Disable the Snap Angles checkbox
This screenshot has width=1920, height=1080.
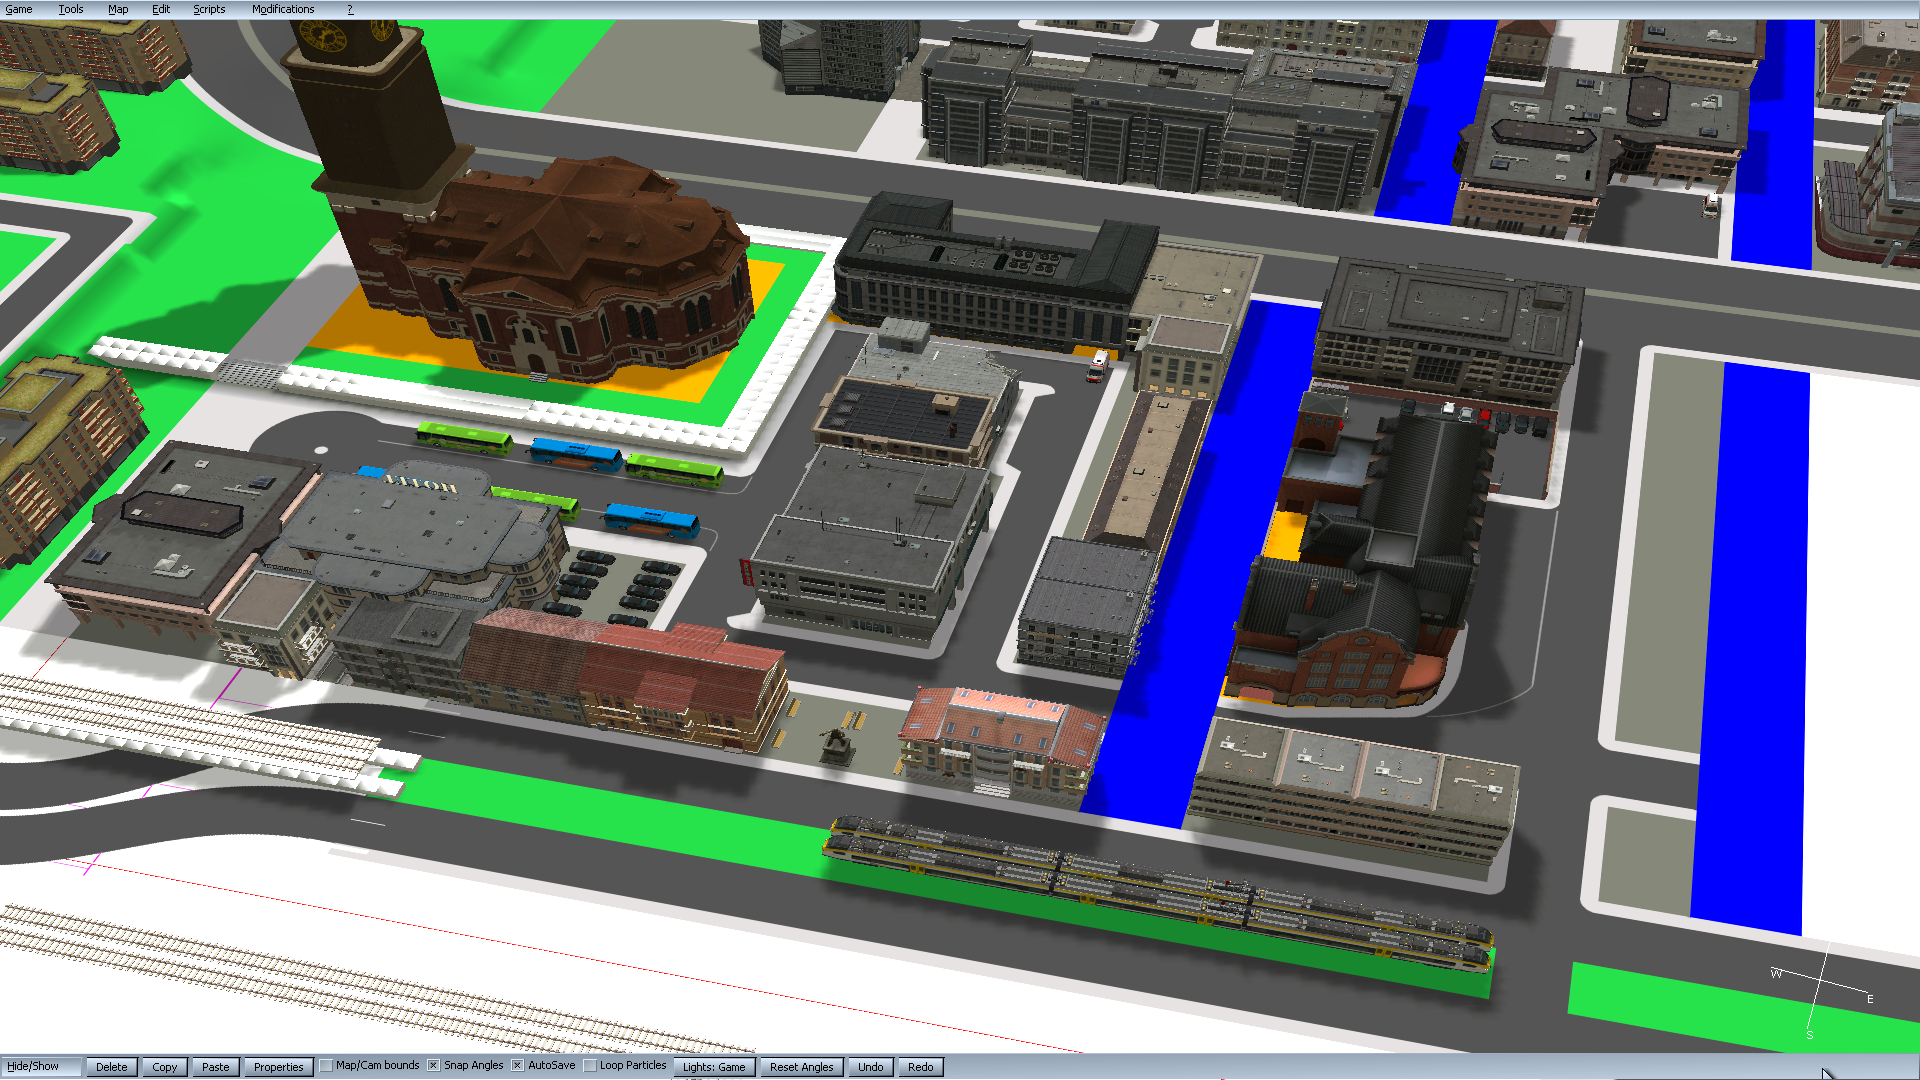pyautogui.click(x=434, y=1066)
